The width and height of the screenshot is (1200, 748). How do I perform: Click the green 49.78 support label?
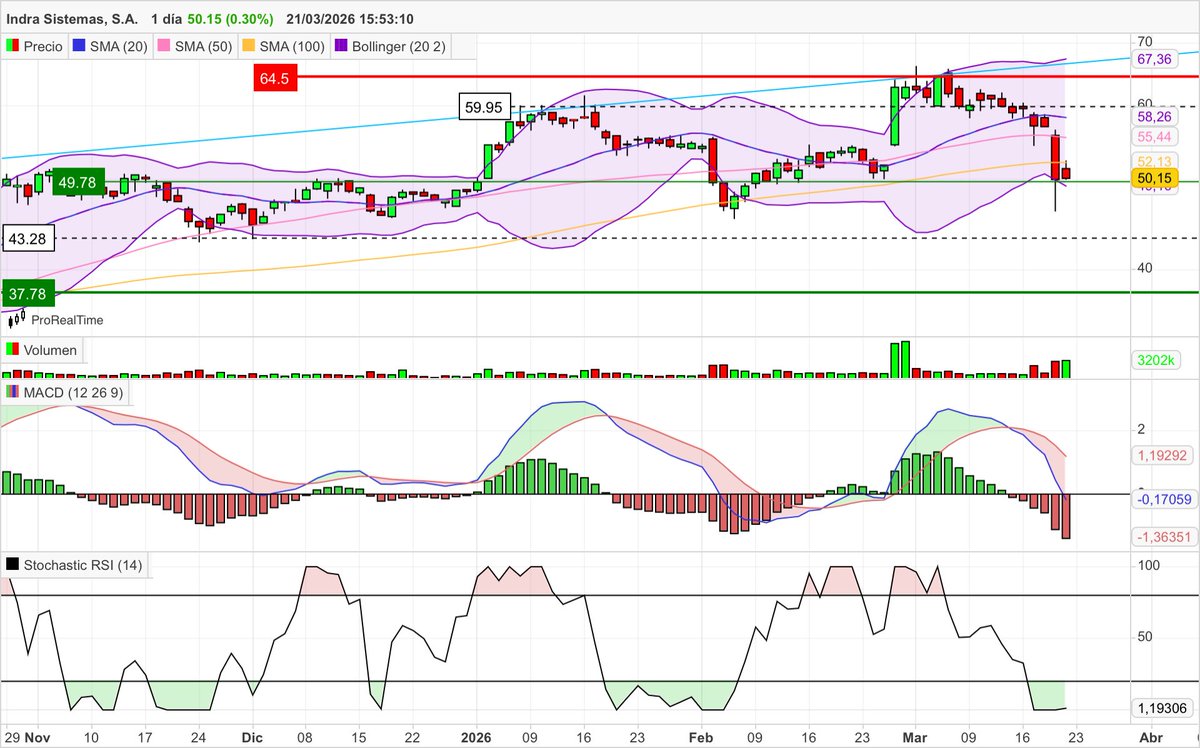point(77,182)
